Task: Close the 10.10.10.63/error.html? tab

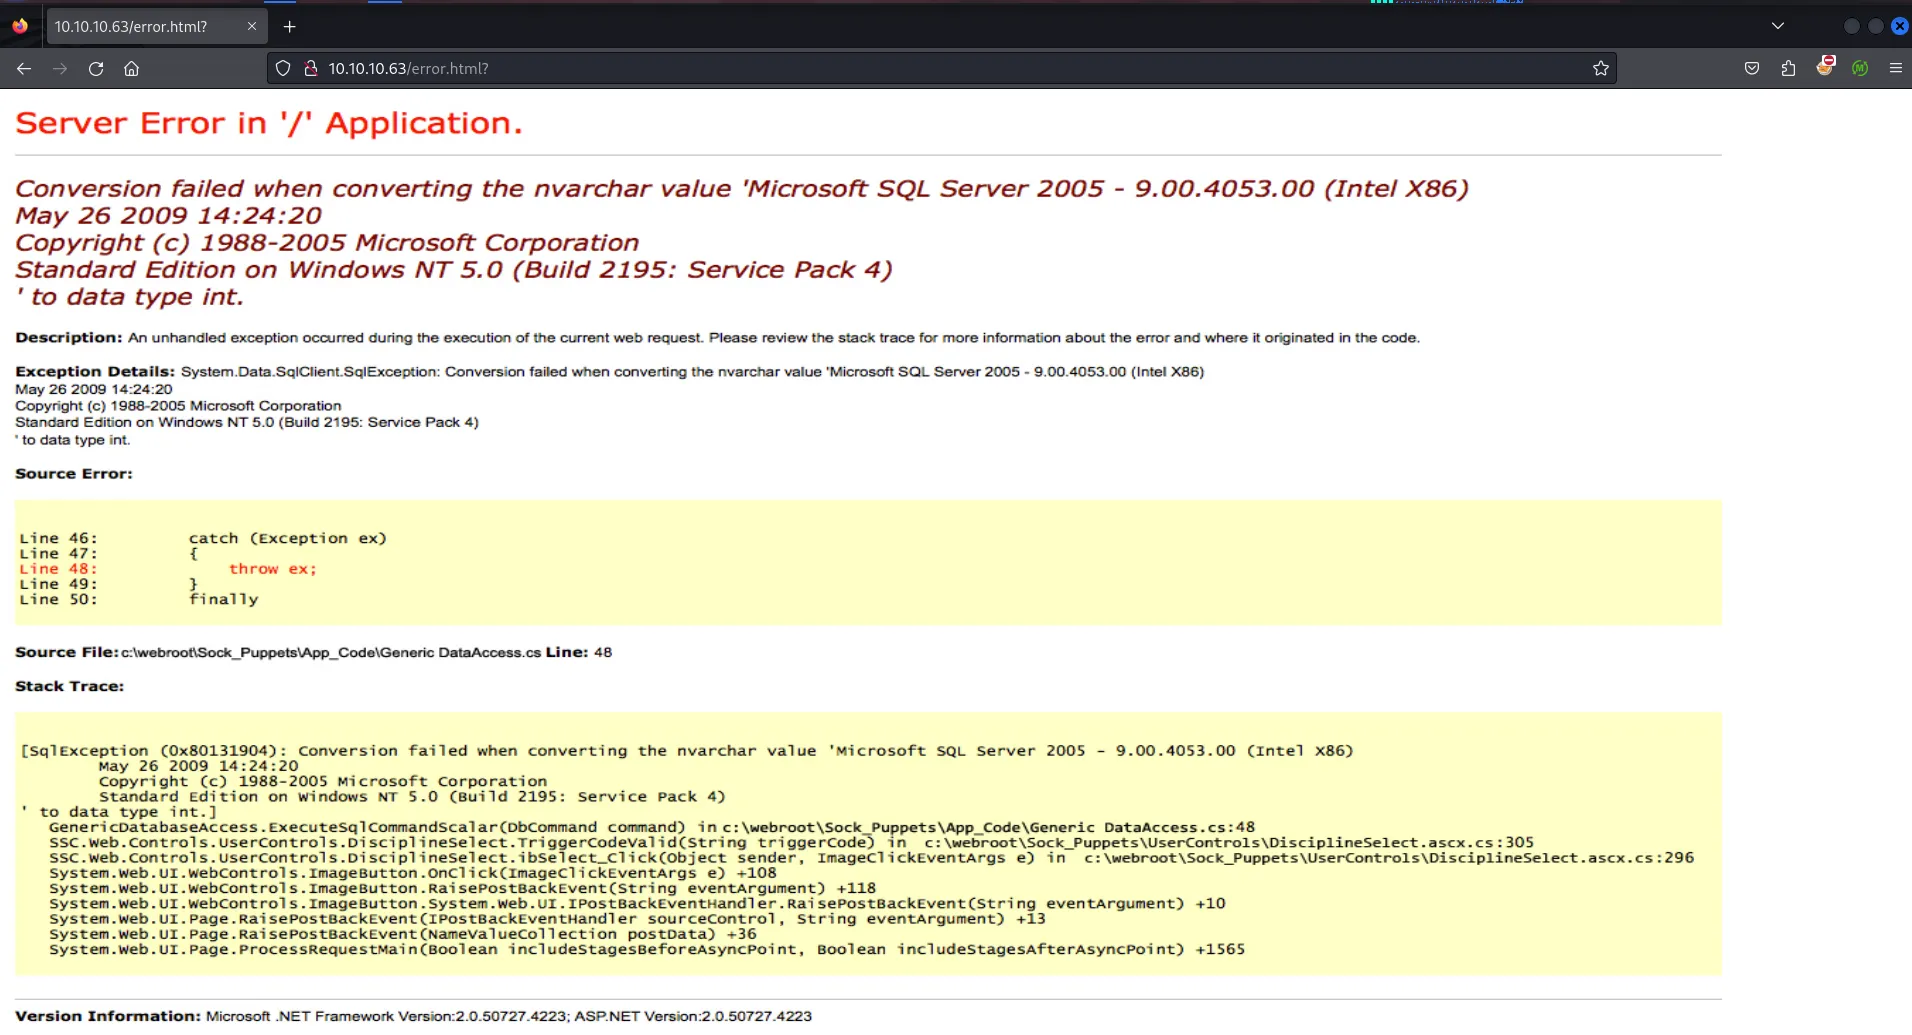Action: 252,26
